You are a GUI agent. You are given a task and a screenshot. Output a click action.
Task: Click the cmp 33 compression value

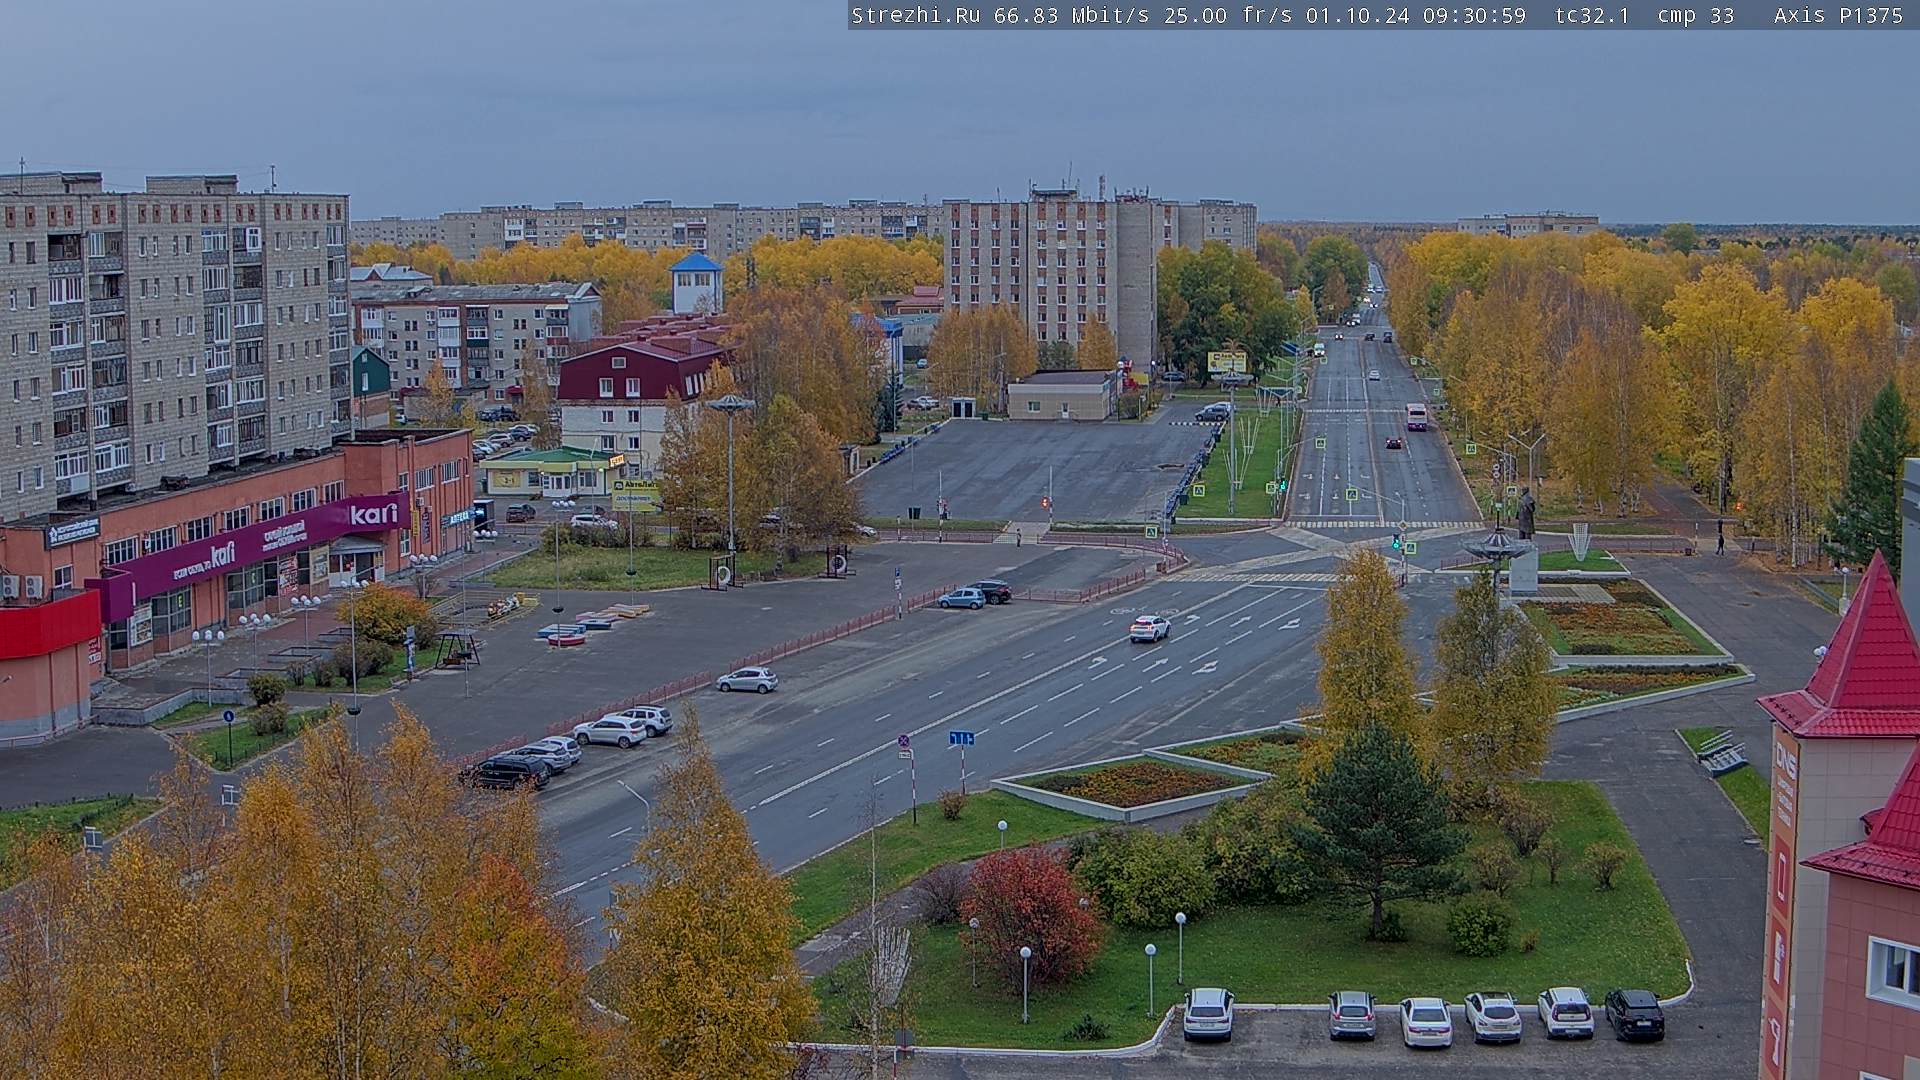[x=1695, y=15]
